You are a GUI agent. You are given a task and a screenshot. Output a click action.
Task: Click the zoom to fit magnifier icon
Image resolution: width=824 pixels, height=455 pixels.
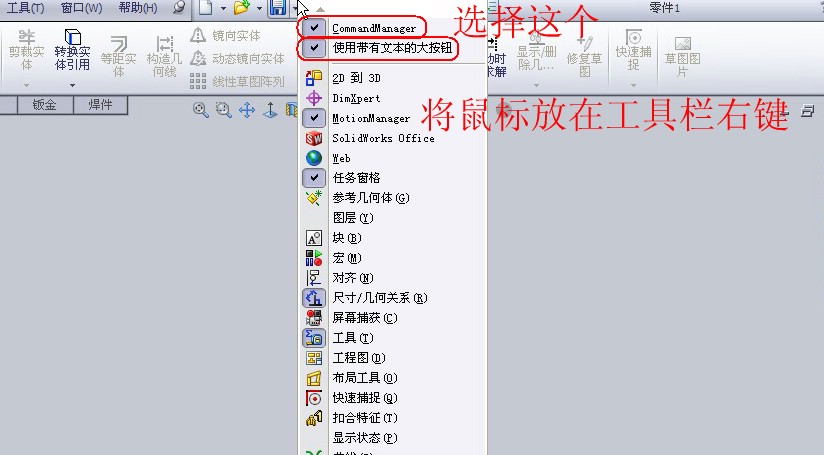pos(200,110)
